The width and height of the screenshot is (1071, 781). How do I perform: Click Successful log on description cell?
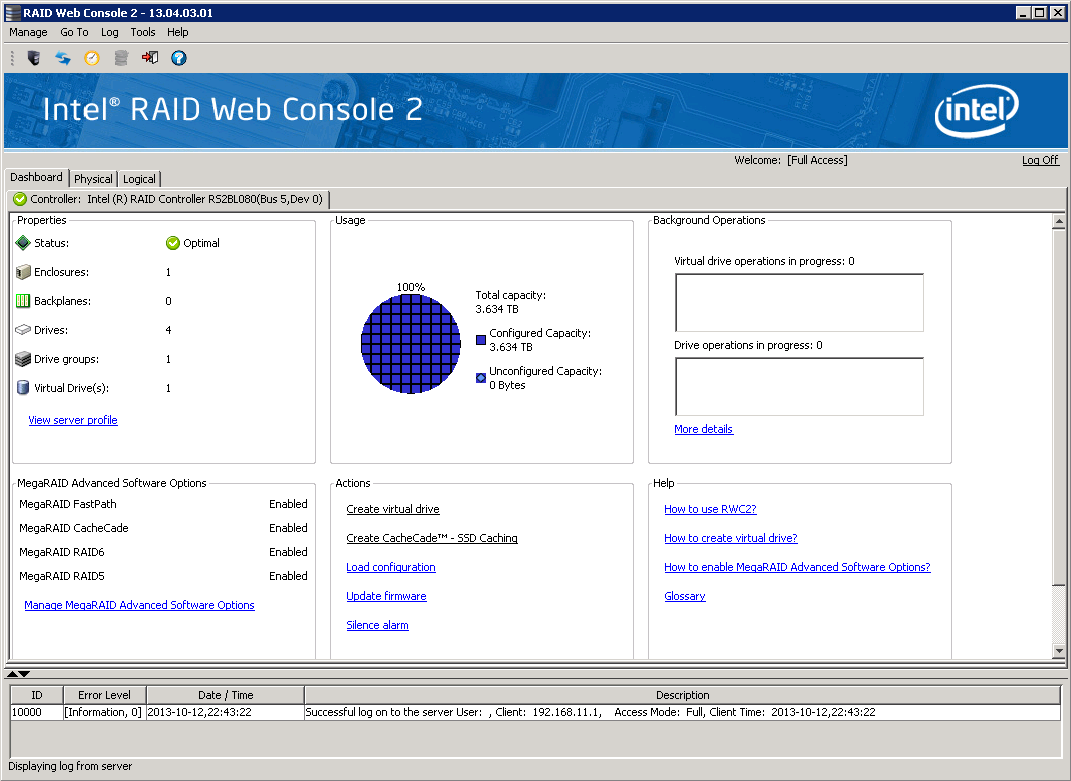coord(682,712)
